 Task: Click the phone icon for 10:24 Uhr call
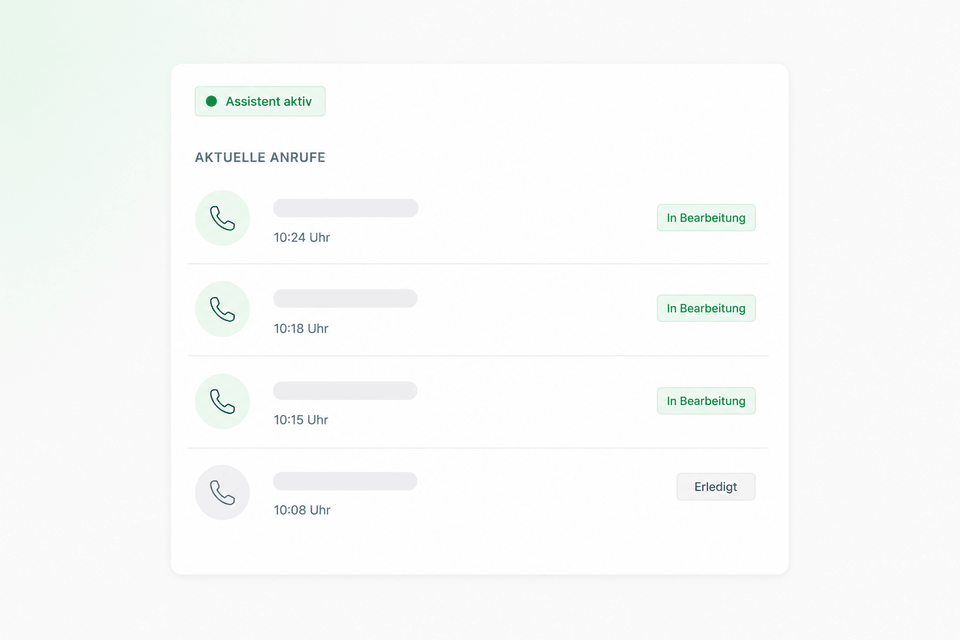click(x=222, y=218)
